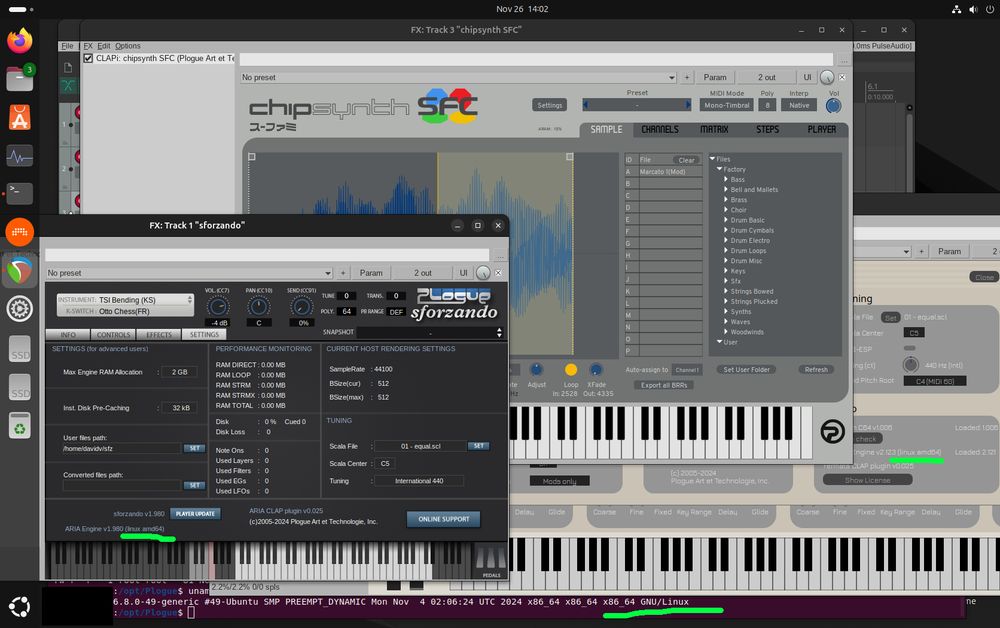Image resolution: width=1000 pixels, height=628 pixels.
Task: Click the sforzando PAN (CC10) knob
Action: [x=258, y=307]
